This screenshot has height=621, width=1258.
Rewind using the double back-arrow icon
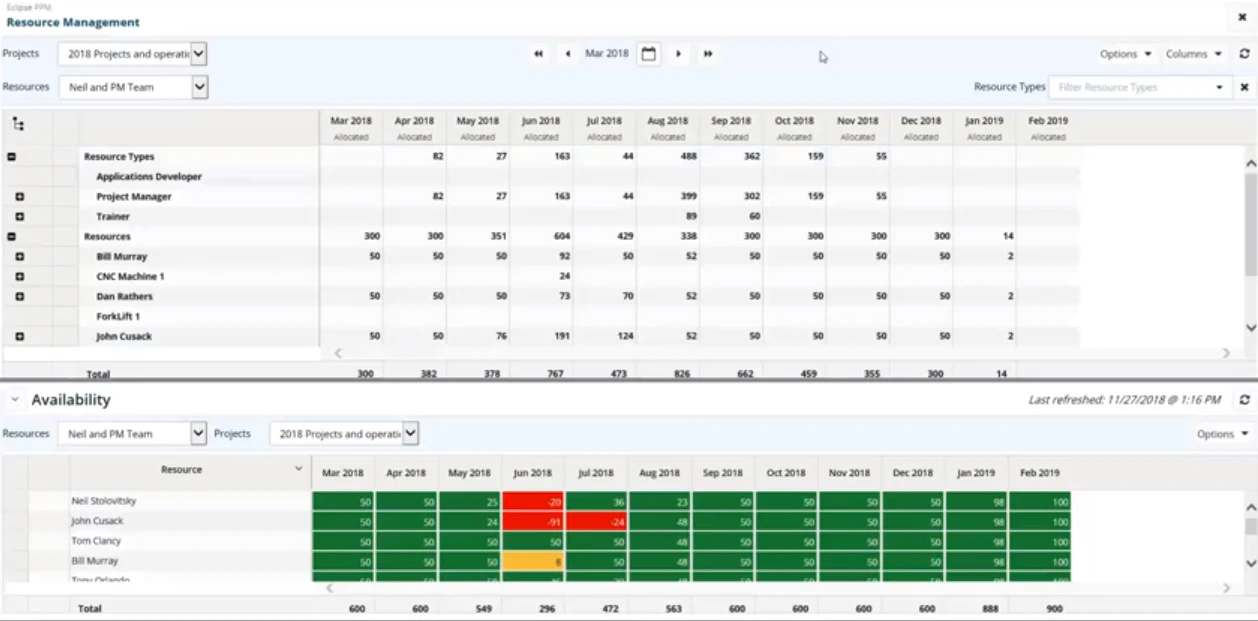[538, 54]
